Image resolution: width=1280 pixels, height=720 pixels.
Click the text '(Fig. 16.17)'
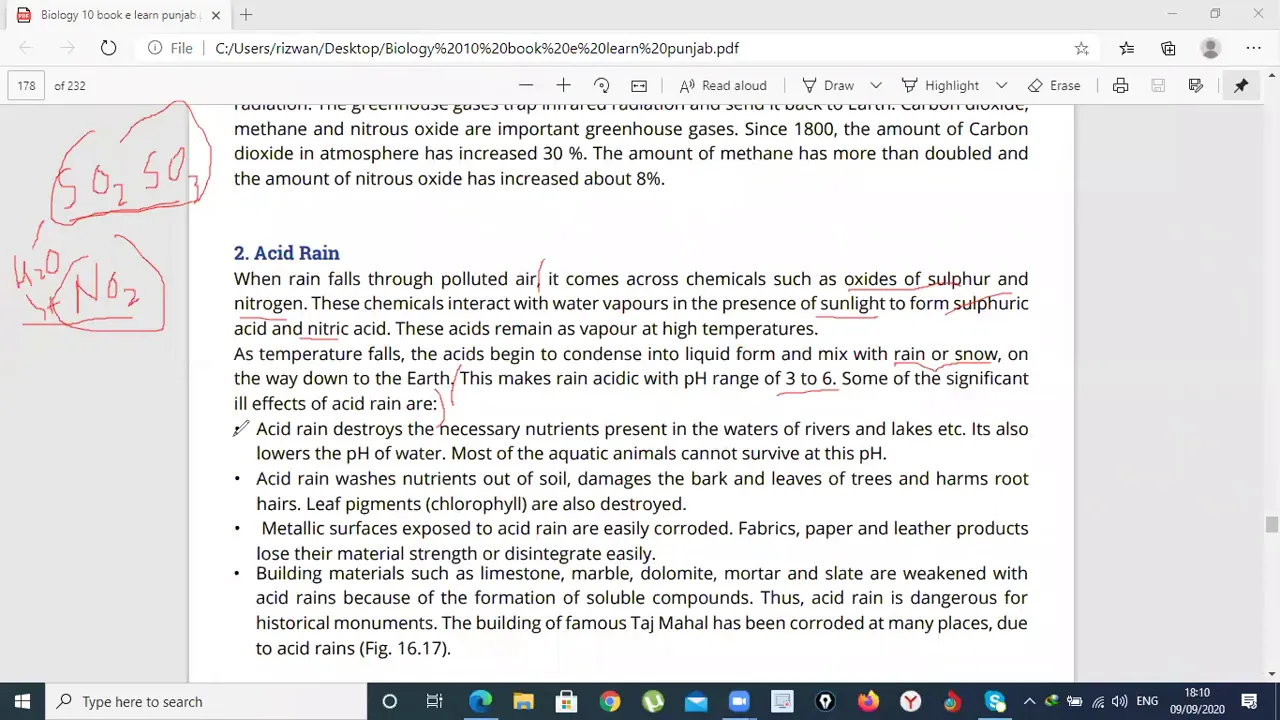click(405, 648)
